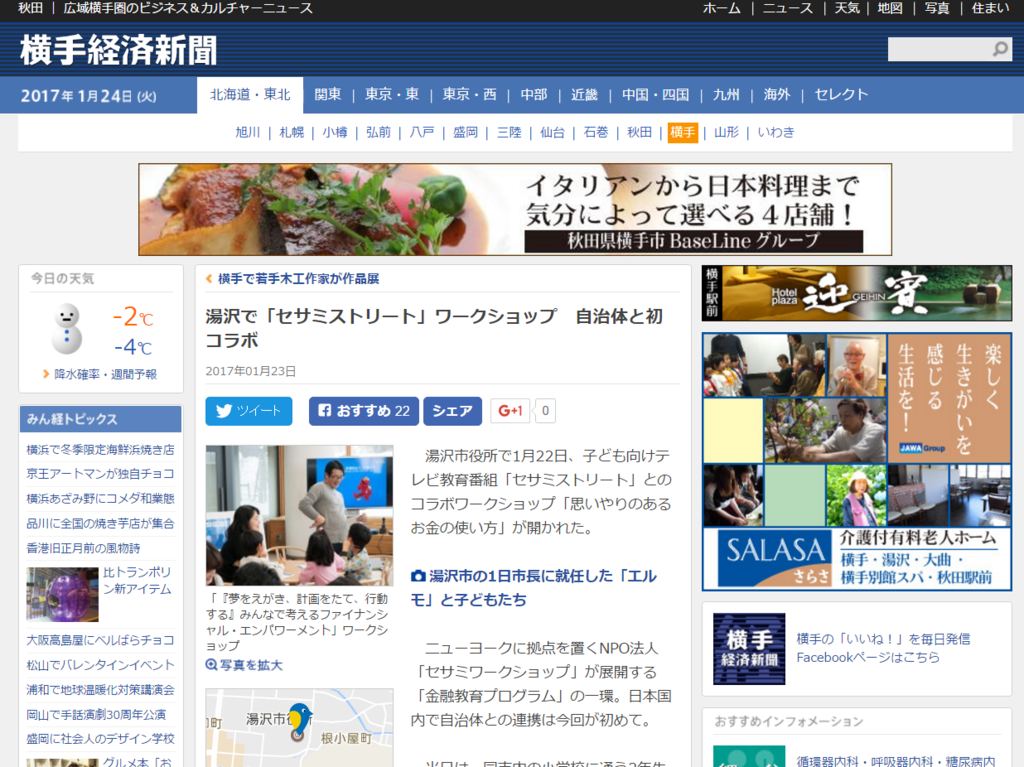Open topic 香港旧正月前の風物詩
Screen dimensions: 1024x767
[x=83, y=548]
